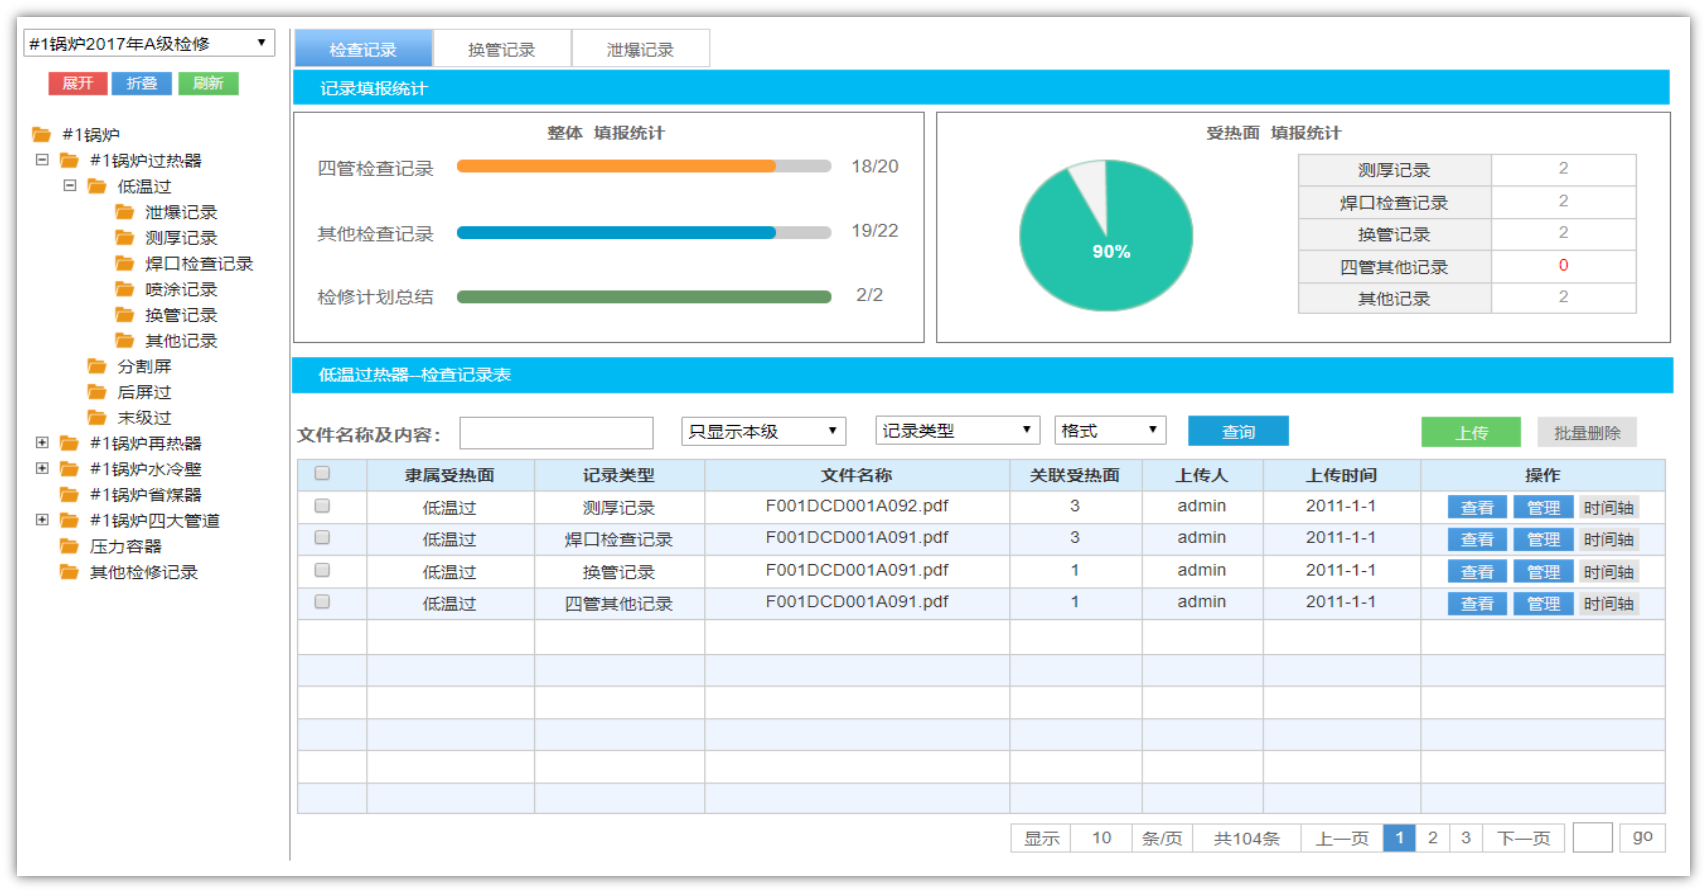Expand the #1锅炉再热器 tree node

click(x=42, y=443)
